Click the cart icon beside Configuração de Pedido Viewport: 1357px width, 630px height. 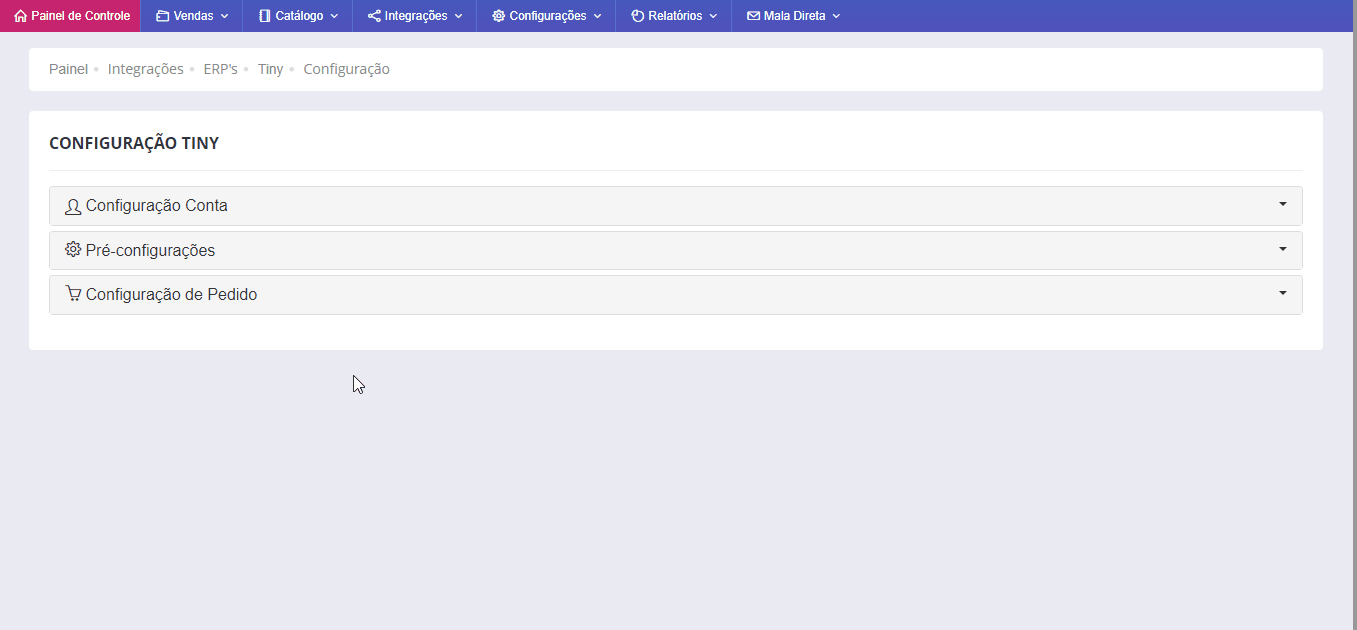tap(73, 294)
